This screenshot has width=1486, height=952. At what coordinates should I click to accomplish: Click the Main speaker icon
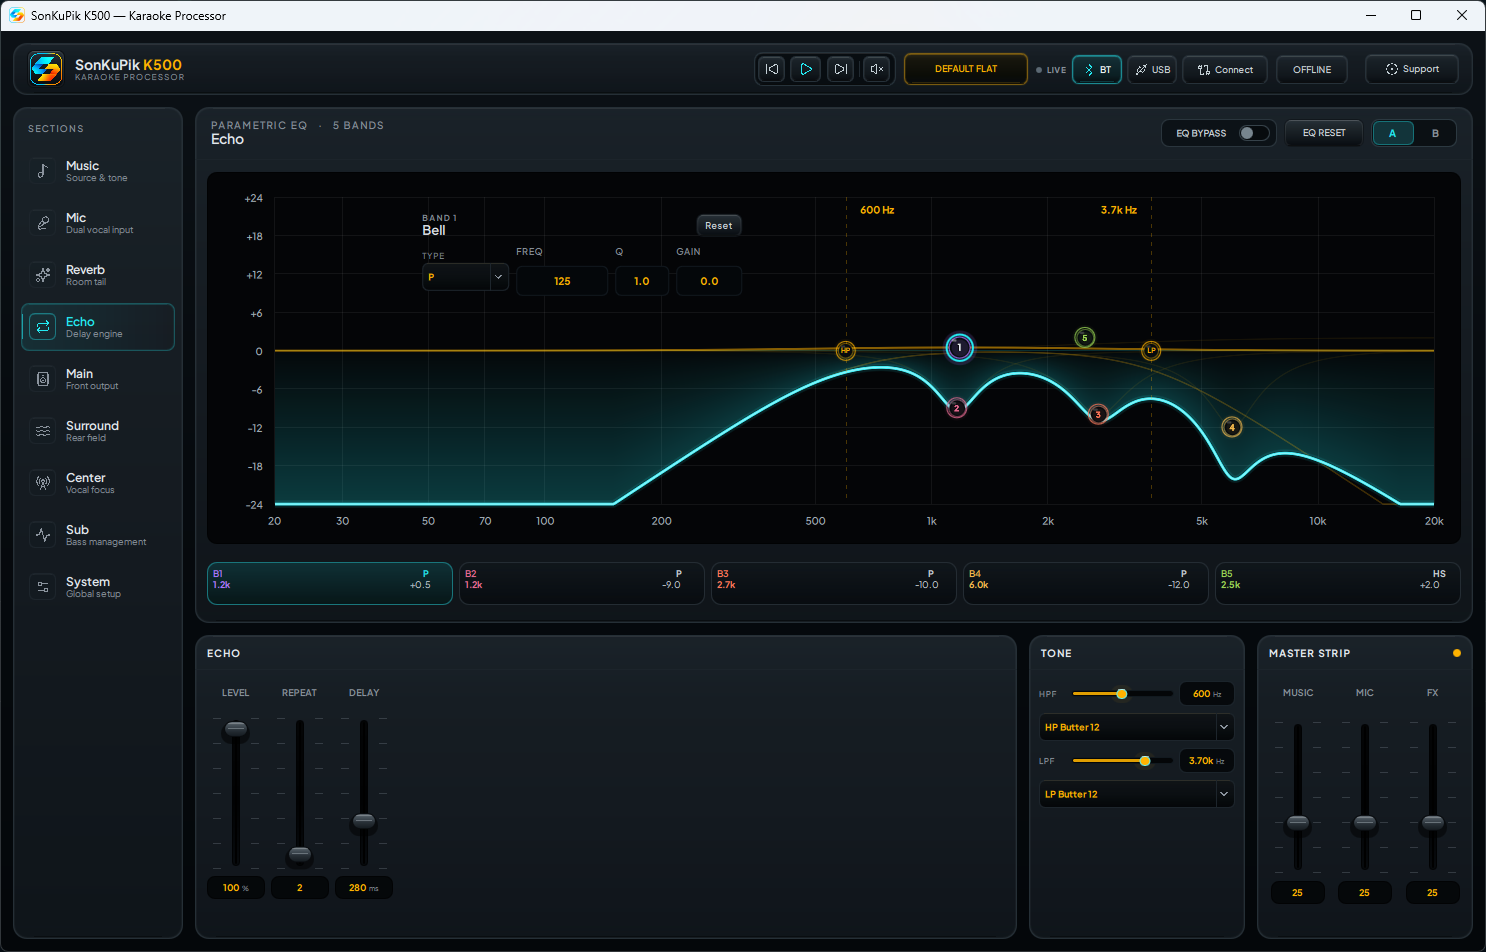(x=43, y=379)
